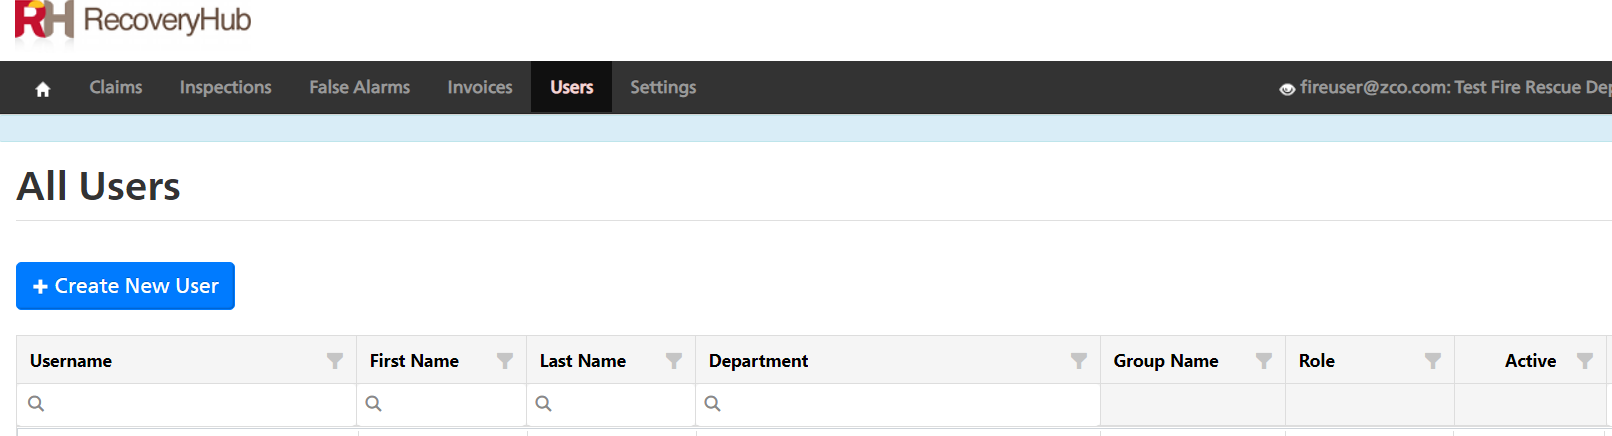Image resolution: width=1612 pixels, height=436 pixels.
Task: Go to the Home icon in navbar
Action: 43,89
